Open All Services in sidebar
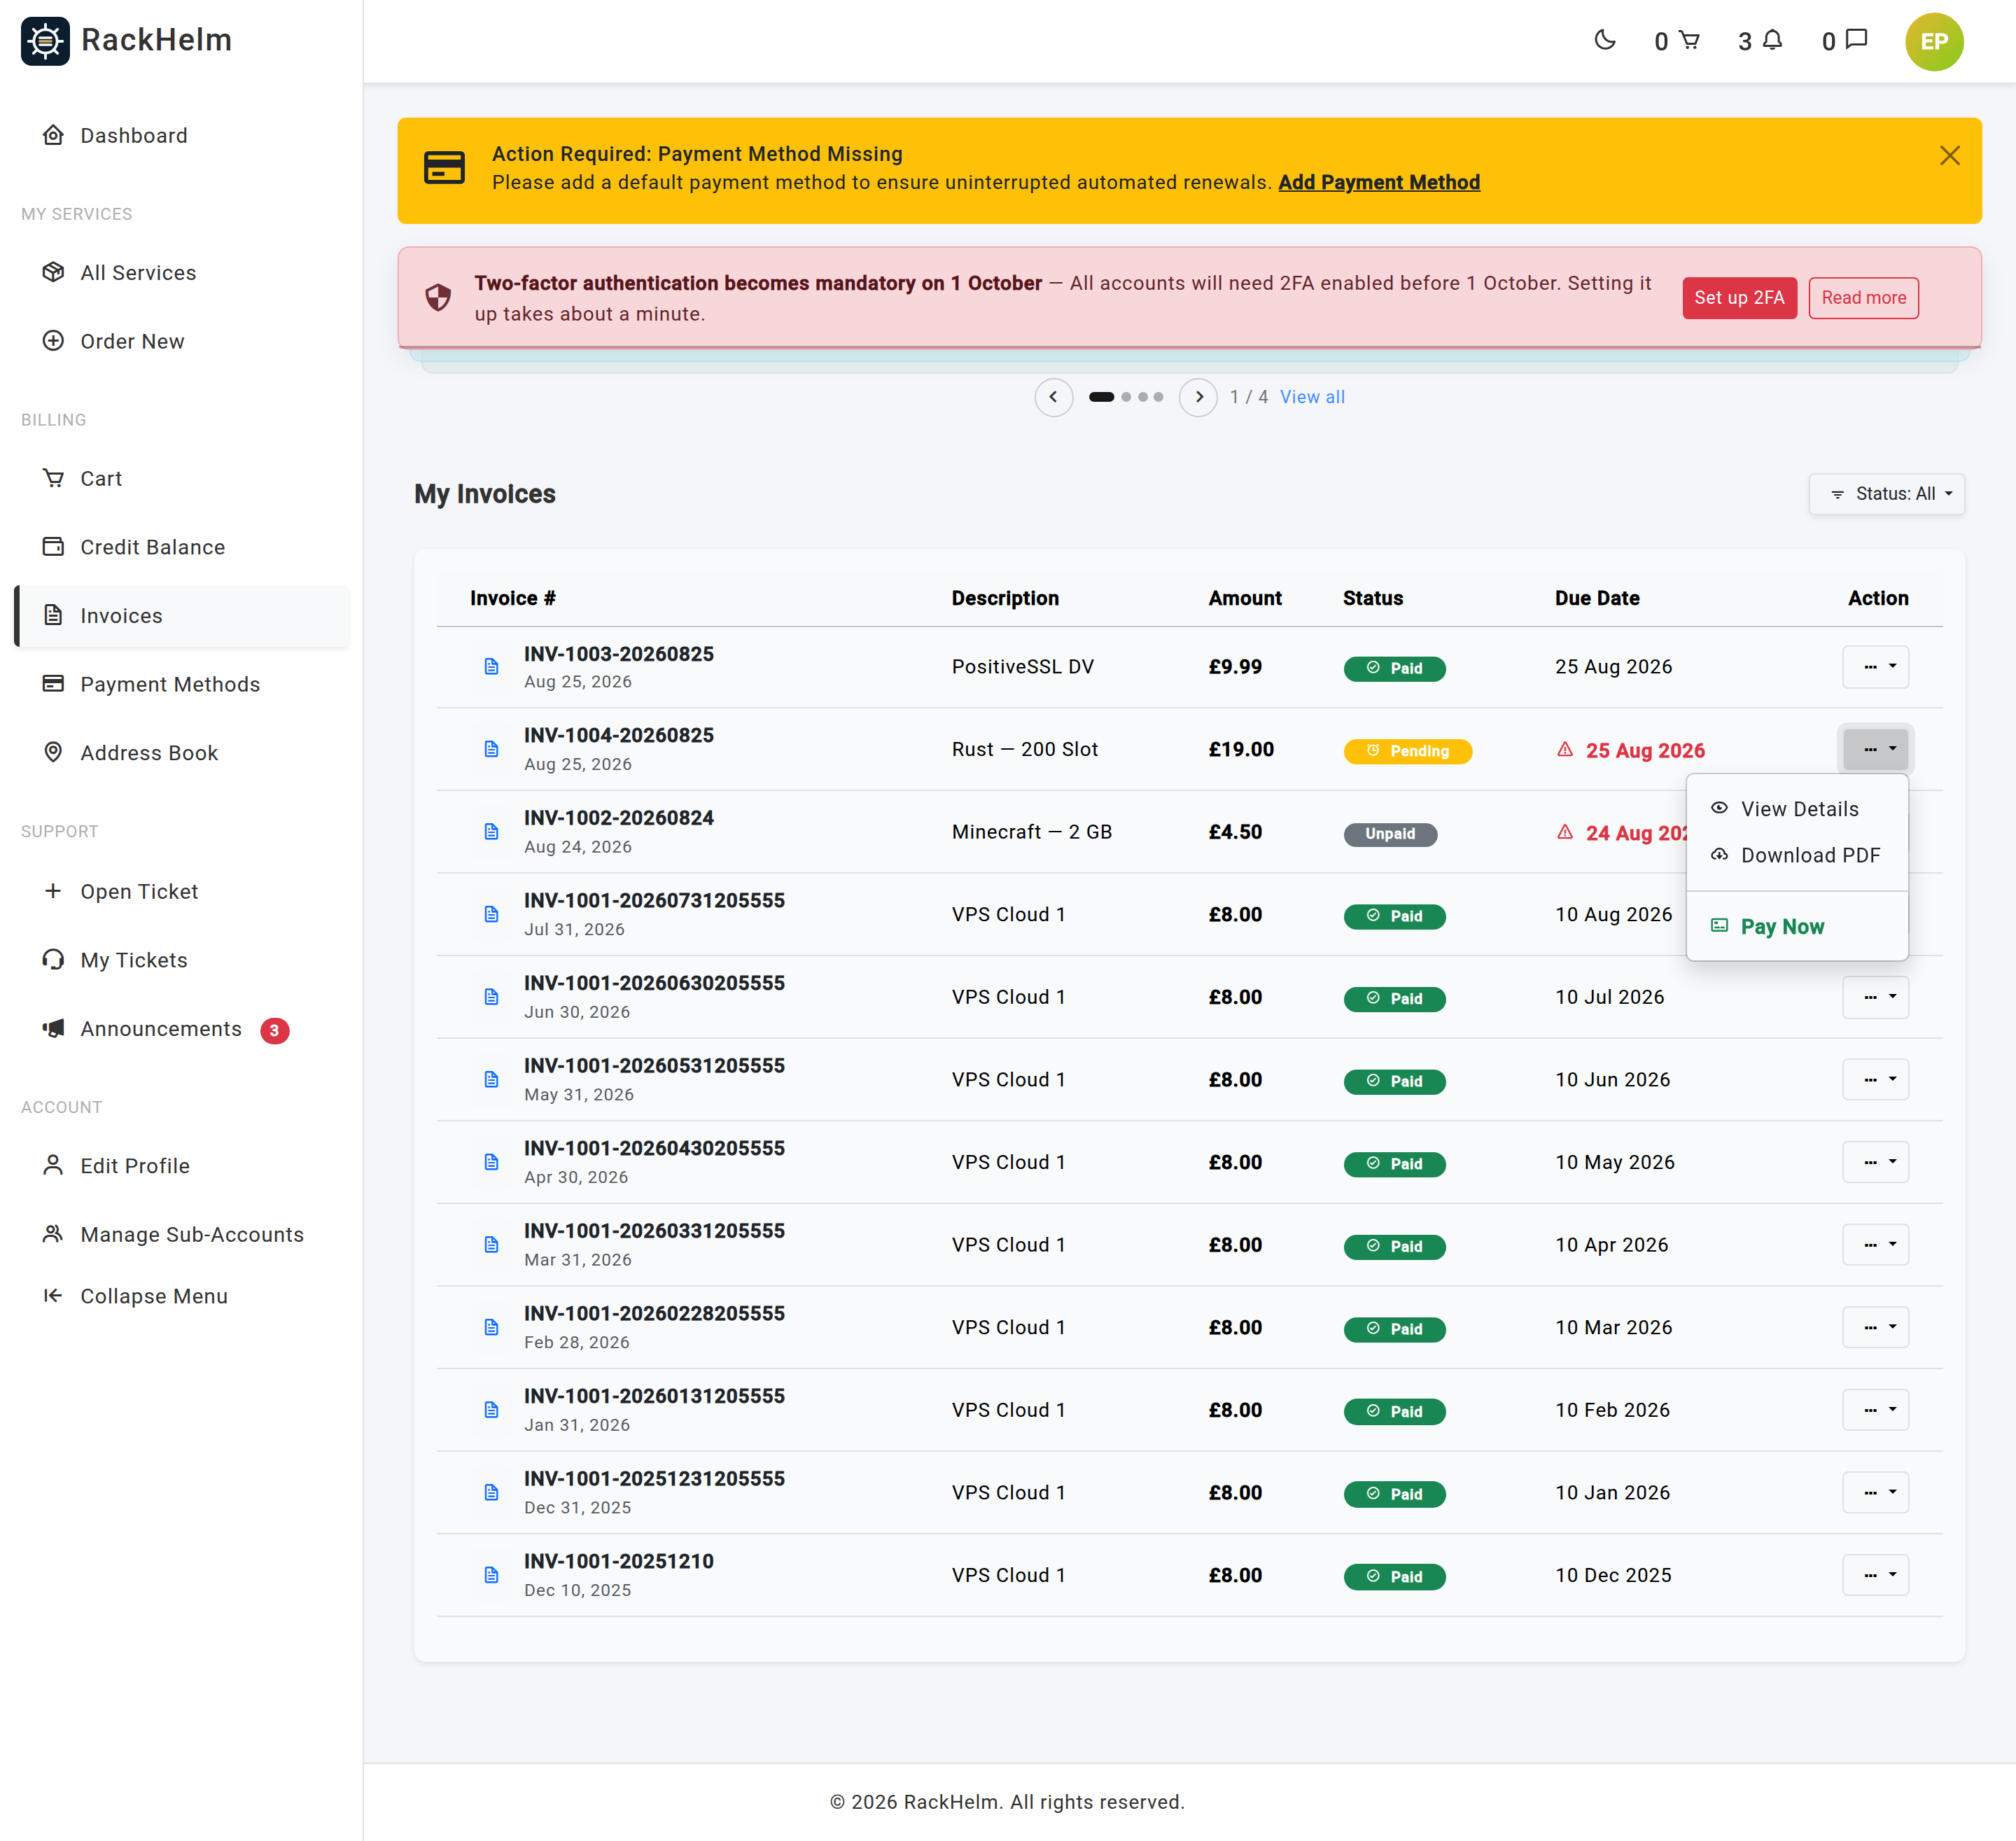Viewport: 2016px width, 1841px height. click(182, 273)
